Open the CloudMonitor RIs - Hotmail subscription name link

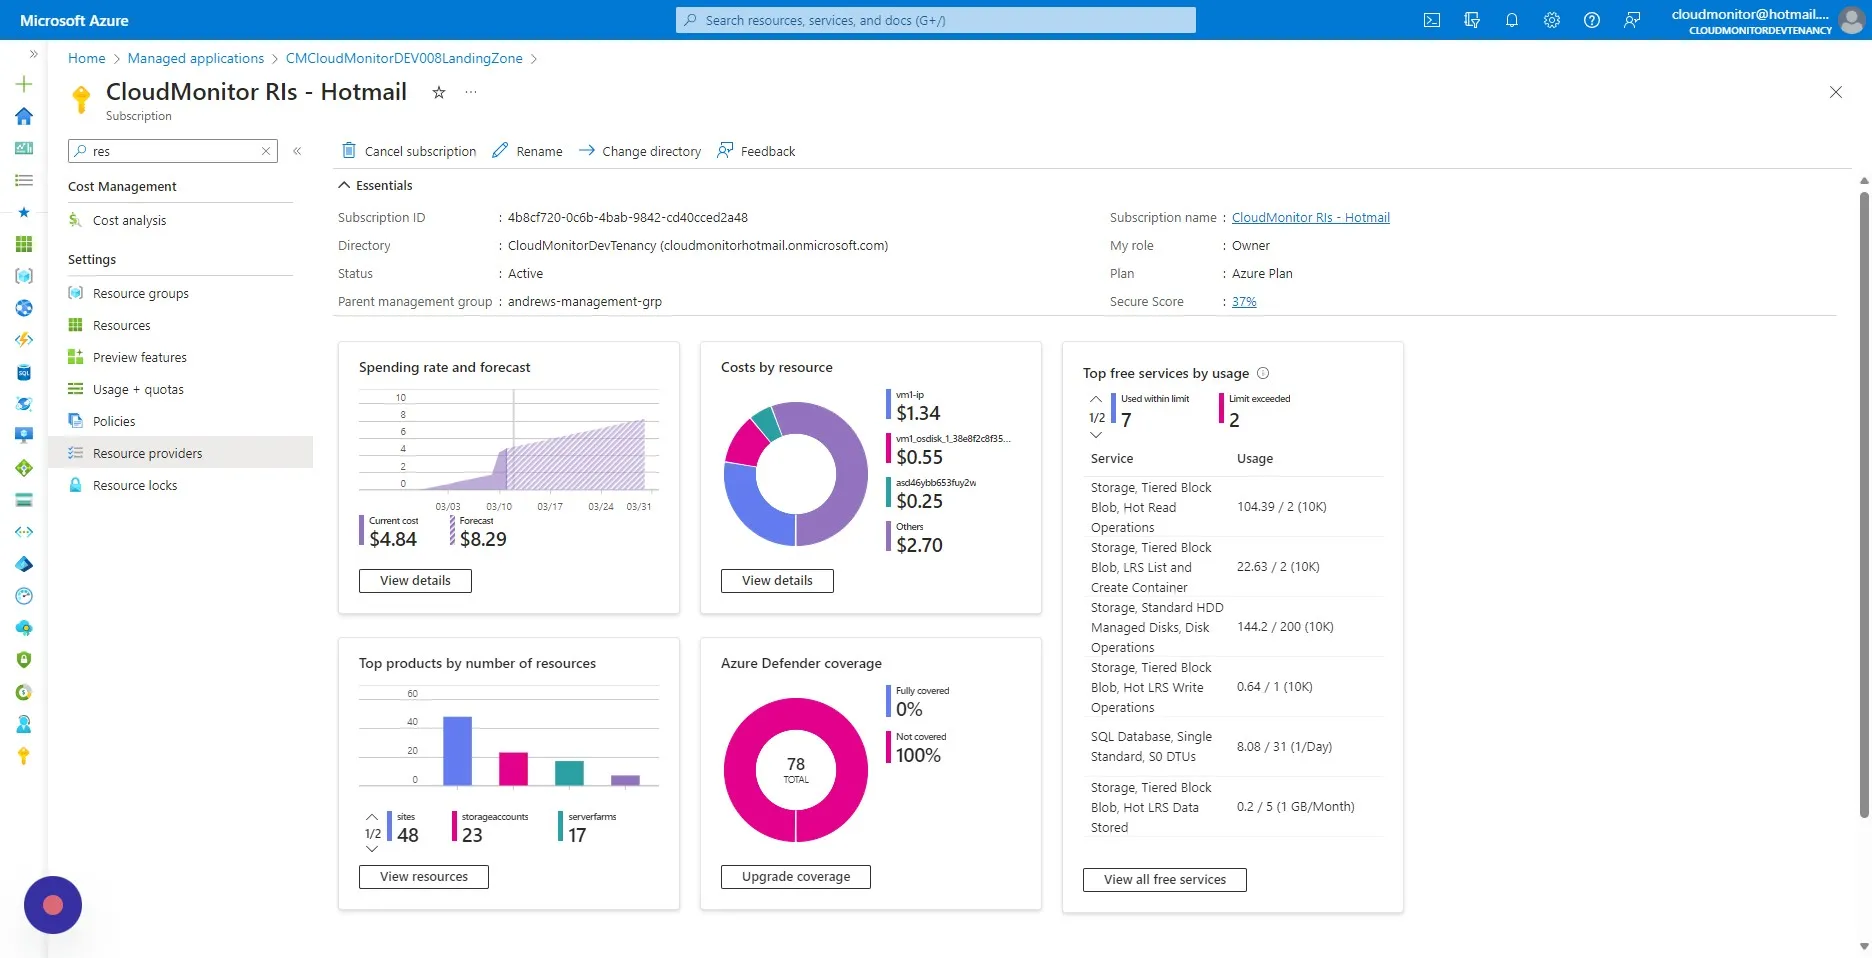click(1311, 217)
